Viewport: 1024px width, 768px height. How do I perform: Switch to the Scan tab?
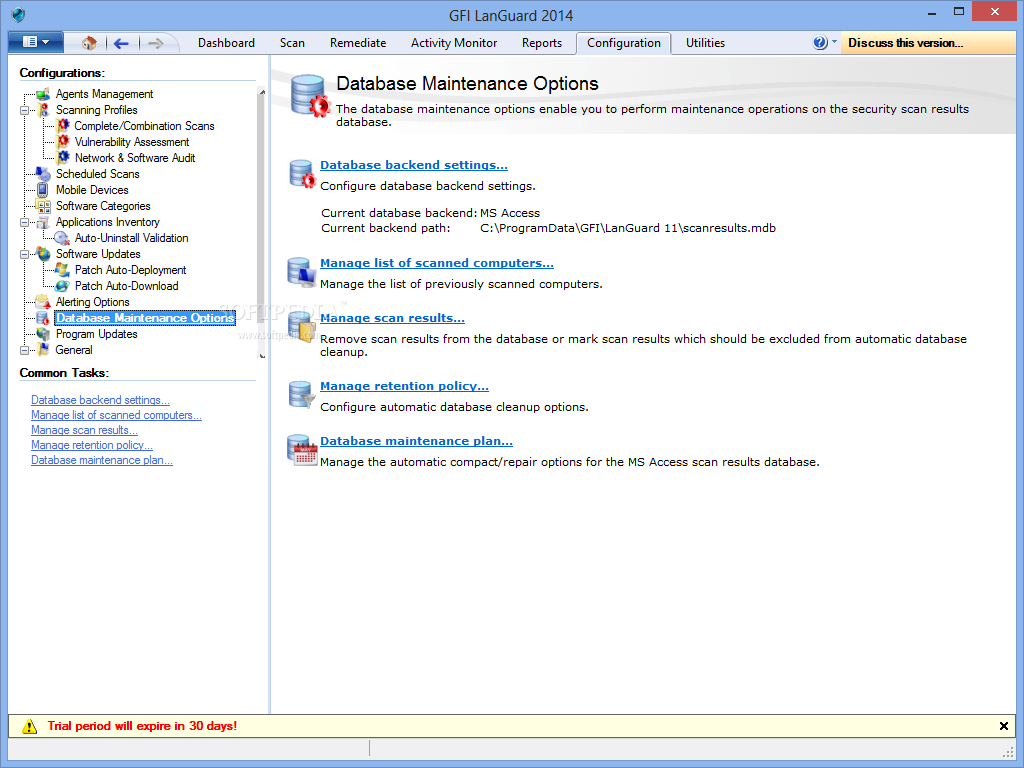[x=292, y=43]
